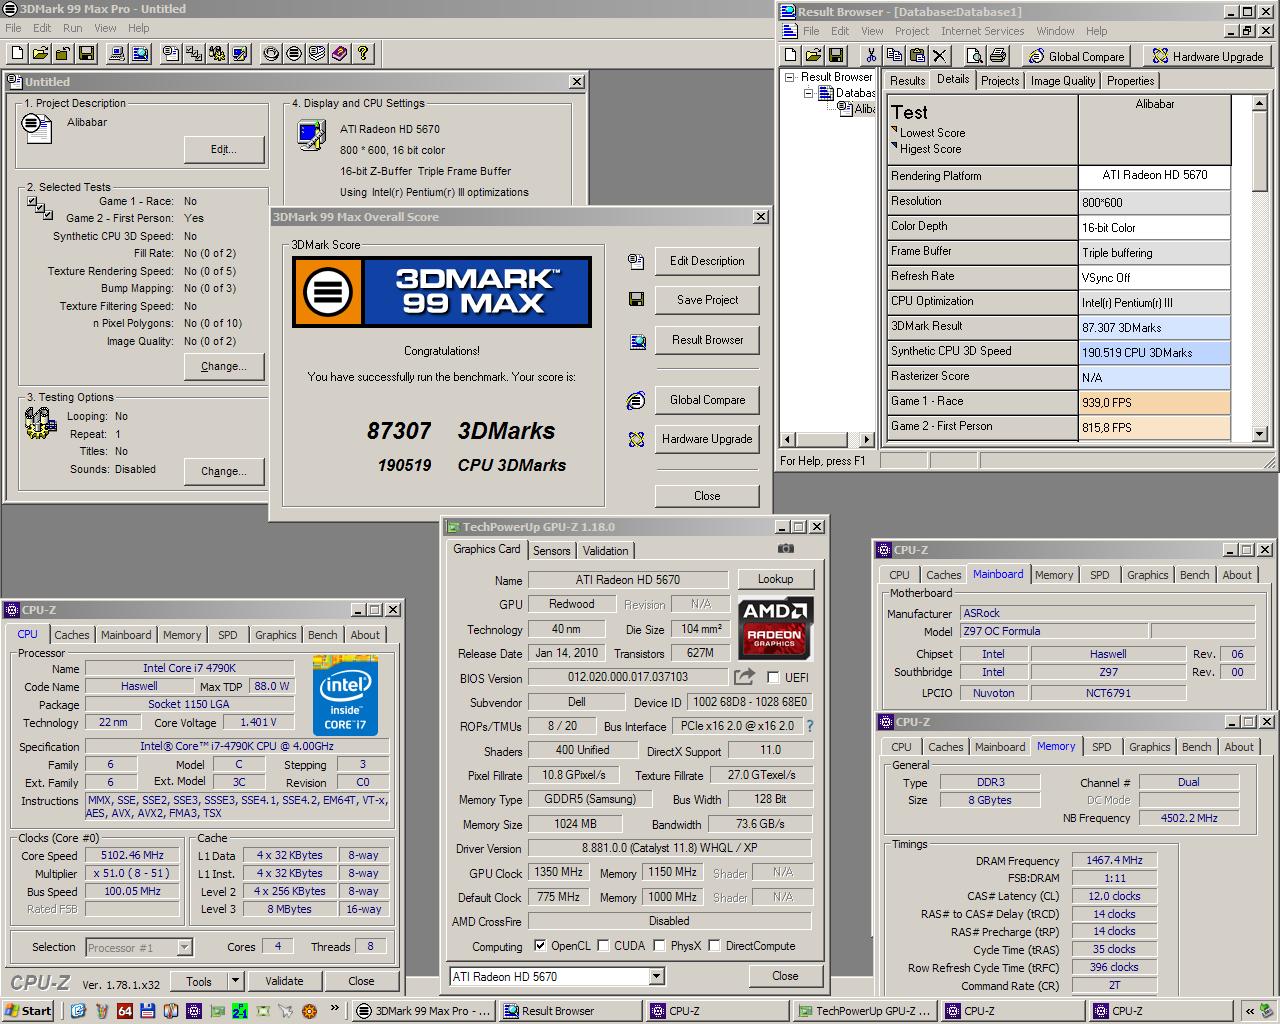Switch to Sensors tab in GPU-Z
This screenshot has width=1280, height=1024.
tap(551, 551)
